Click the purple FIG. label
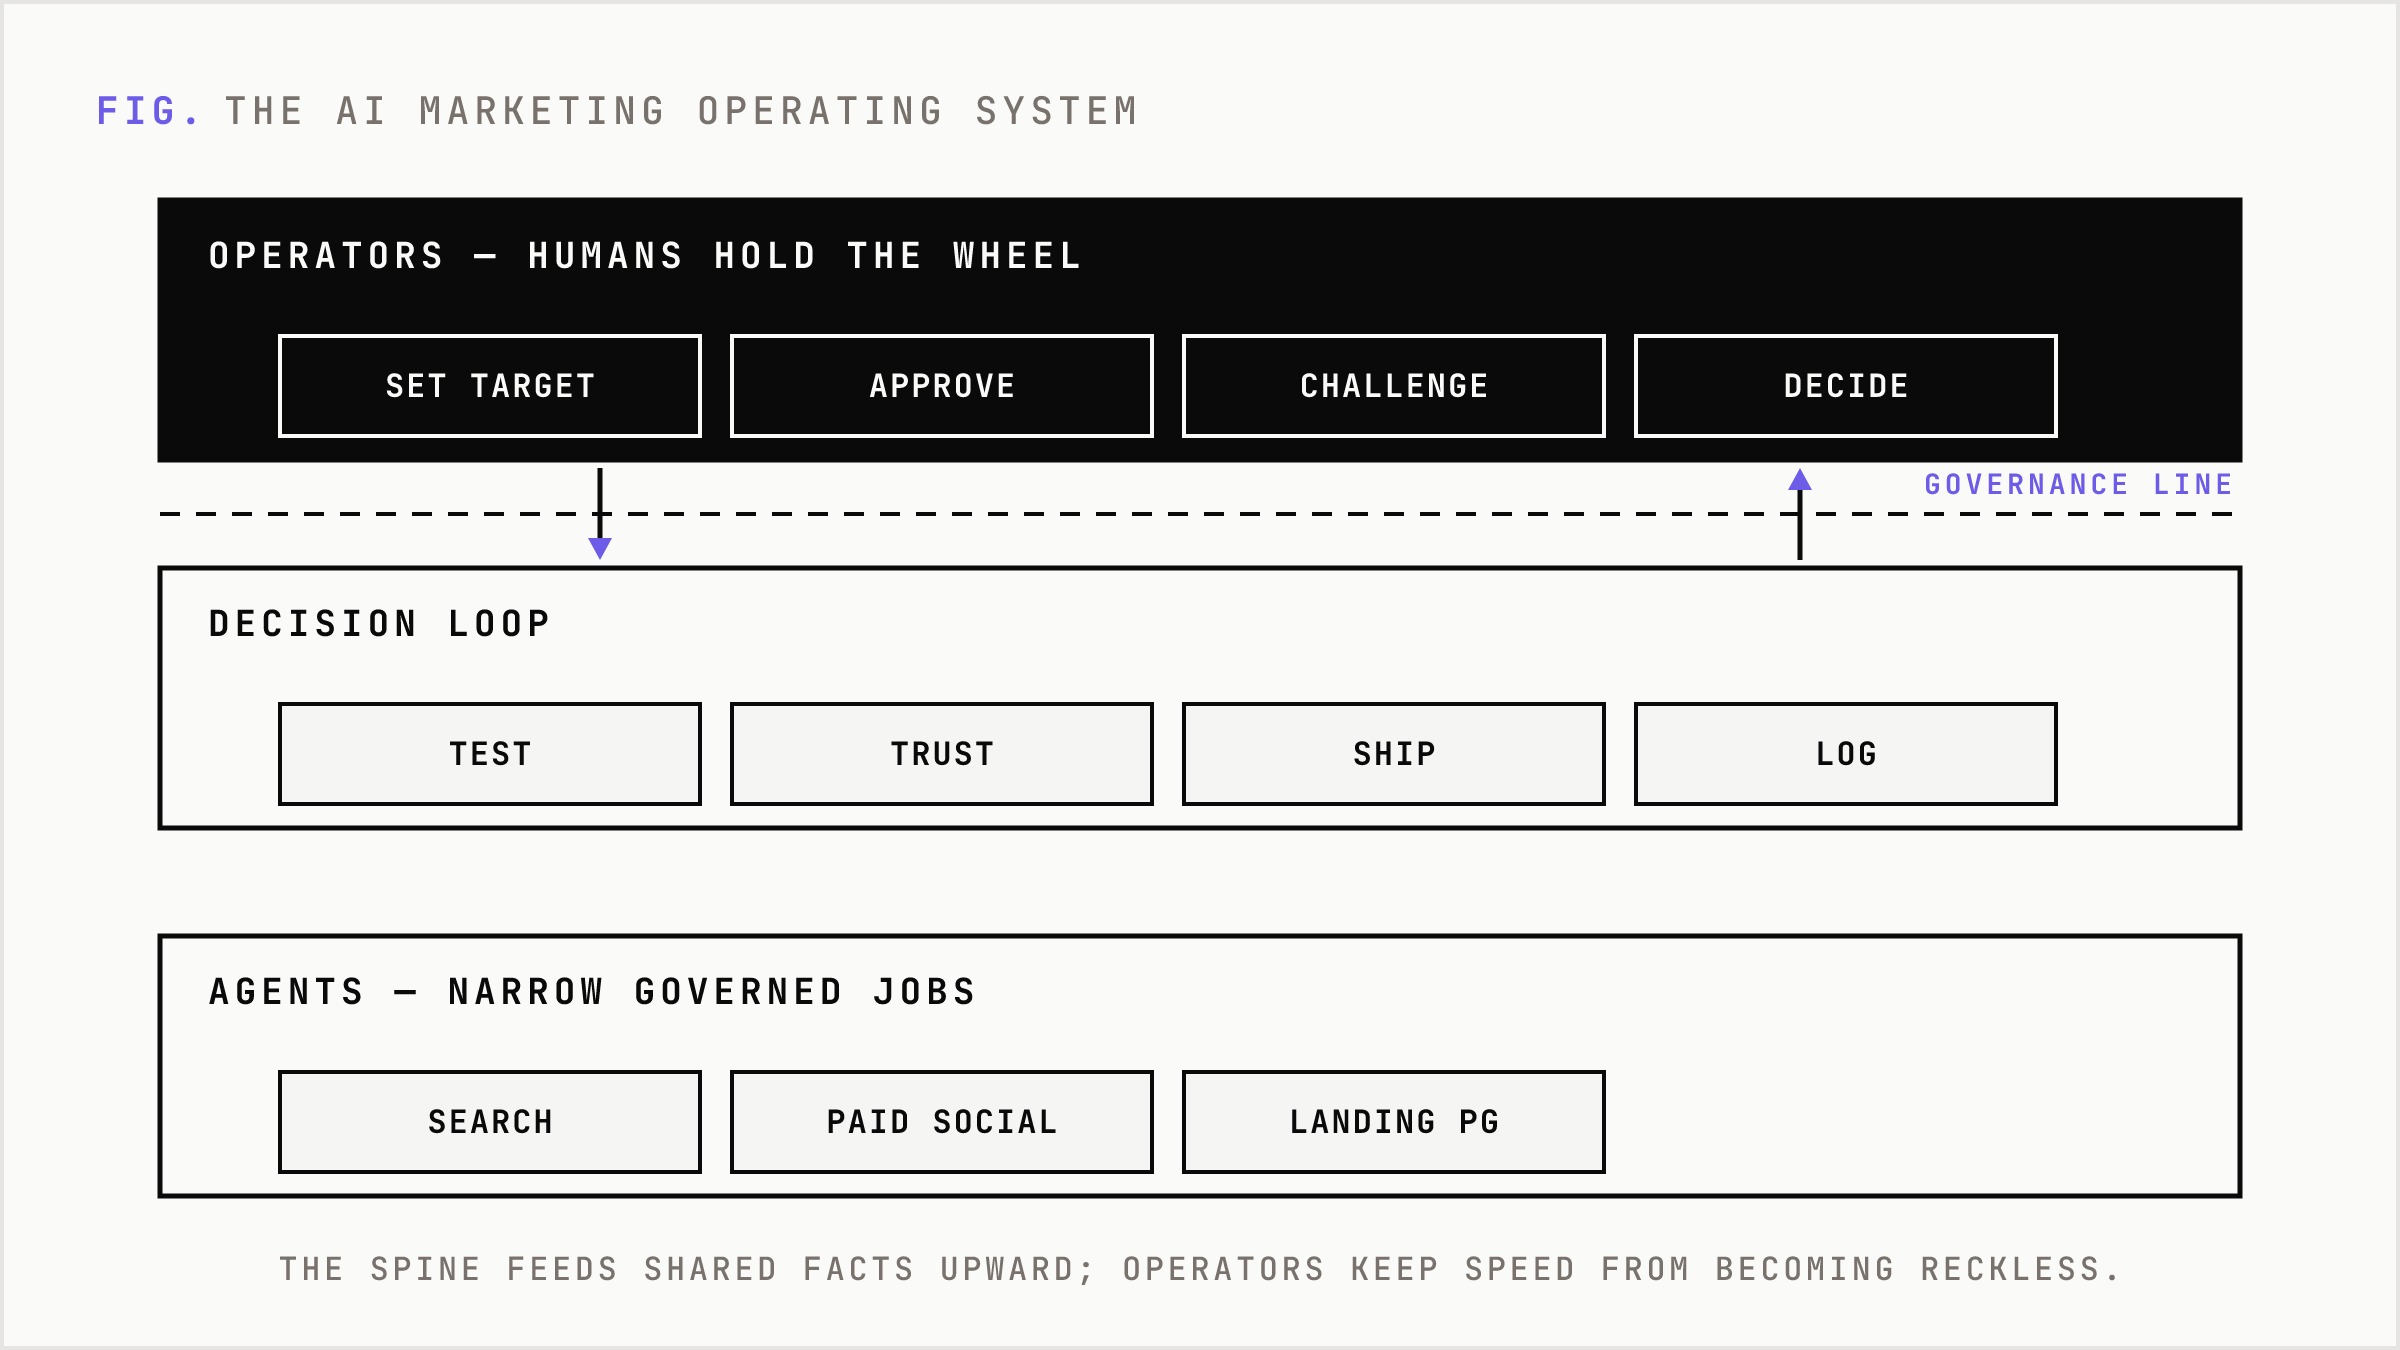 pos(149,111)
